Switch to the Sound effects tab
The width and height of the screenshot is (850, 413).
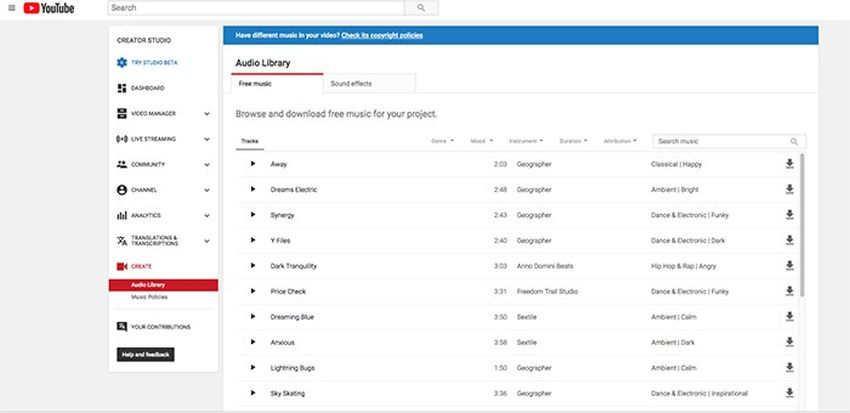(x=369, y=83)
